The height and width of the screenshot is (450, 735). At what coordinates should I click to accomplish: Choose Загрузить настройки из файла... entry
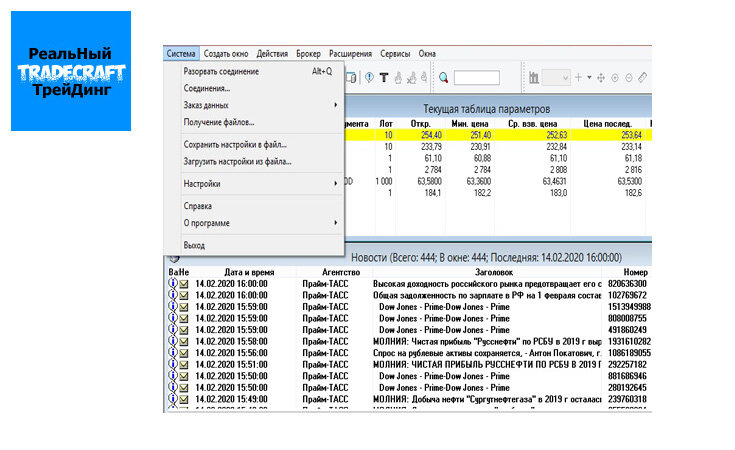point(254,161)
